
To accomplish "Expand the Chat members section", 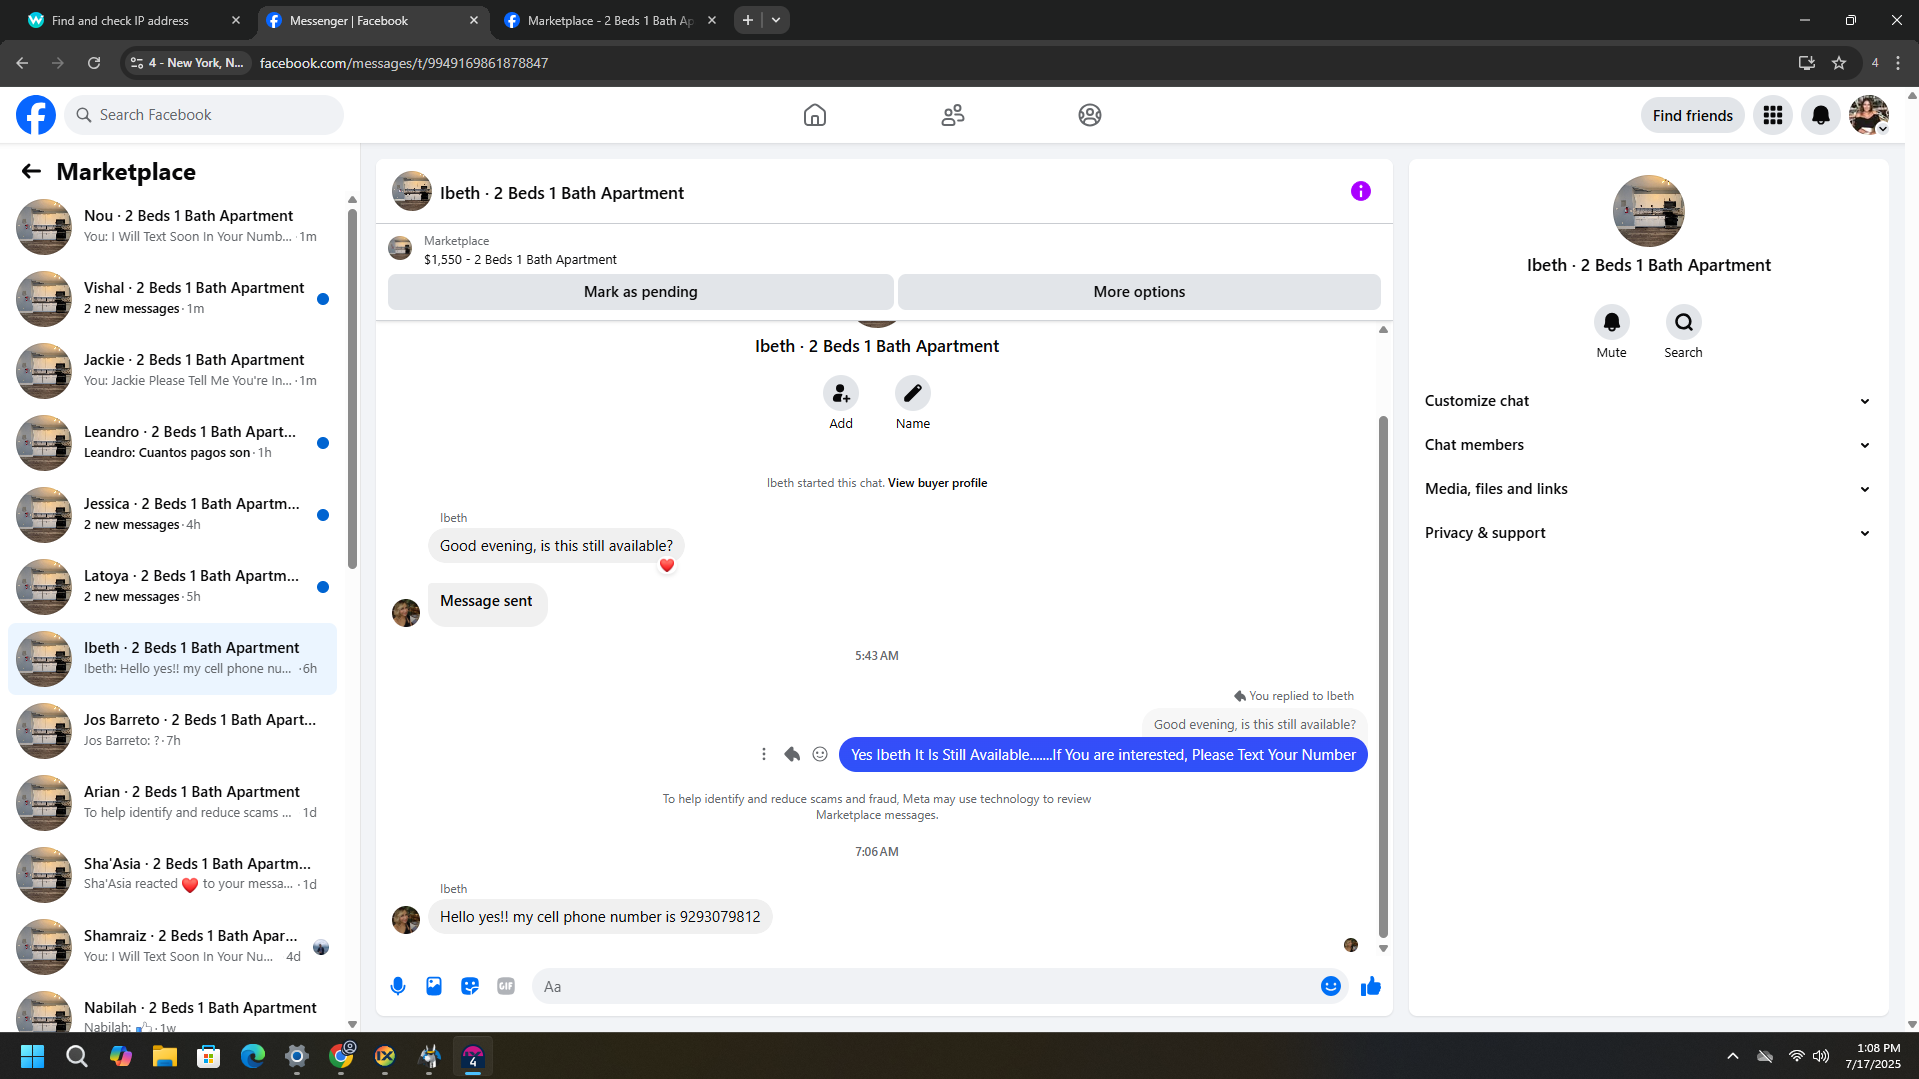I will [1648, 445].
